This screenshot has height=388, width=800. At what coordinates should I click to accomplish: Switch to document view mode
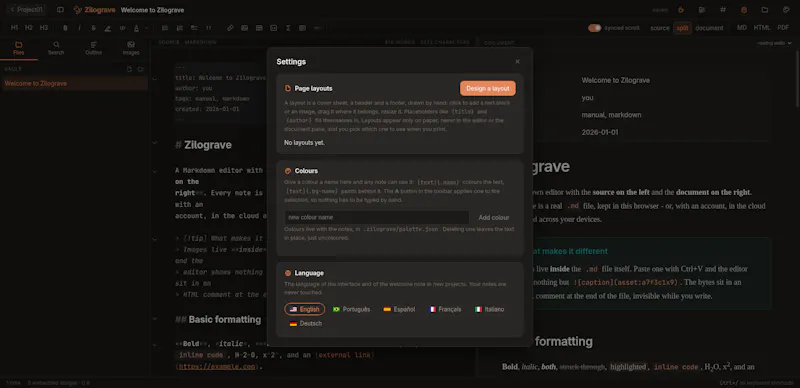point(709,28)
